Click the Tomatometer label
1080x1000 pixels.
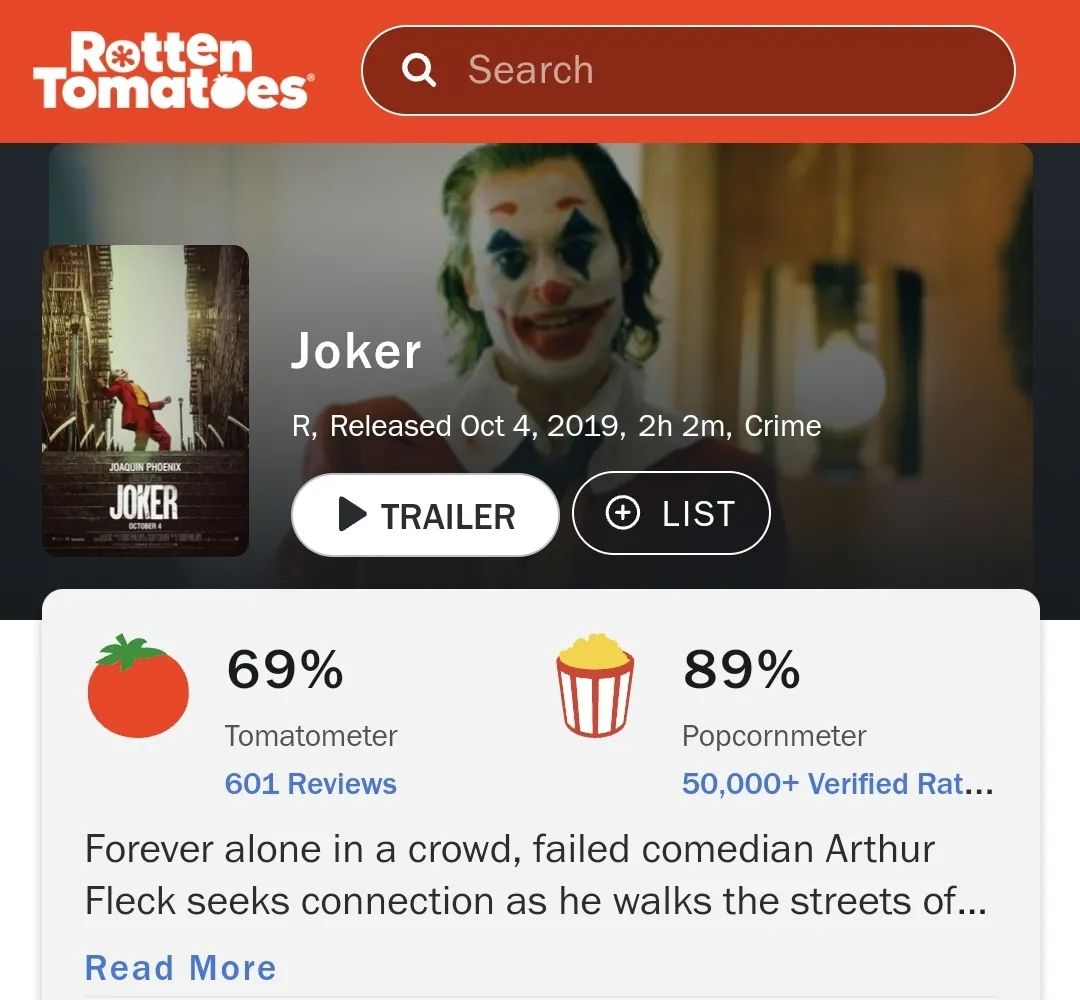pyautogui.click(x=311, y=736)
